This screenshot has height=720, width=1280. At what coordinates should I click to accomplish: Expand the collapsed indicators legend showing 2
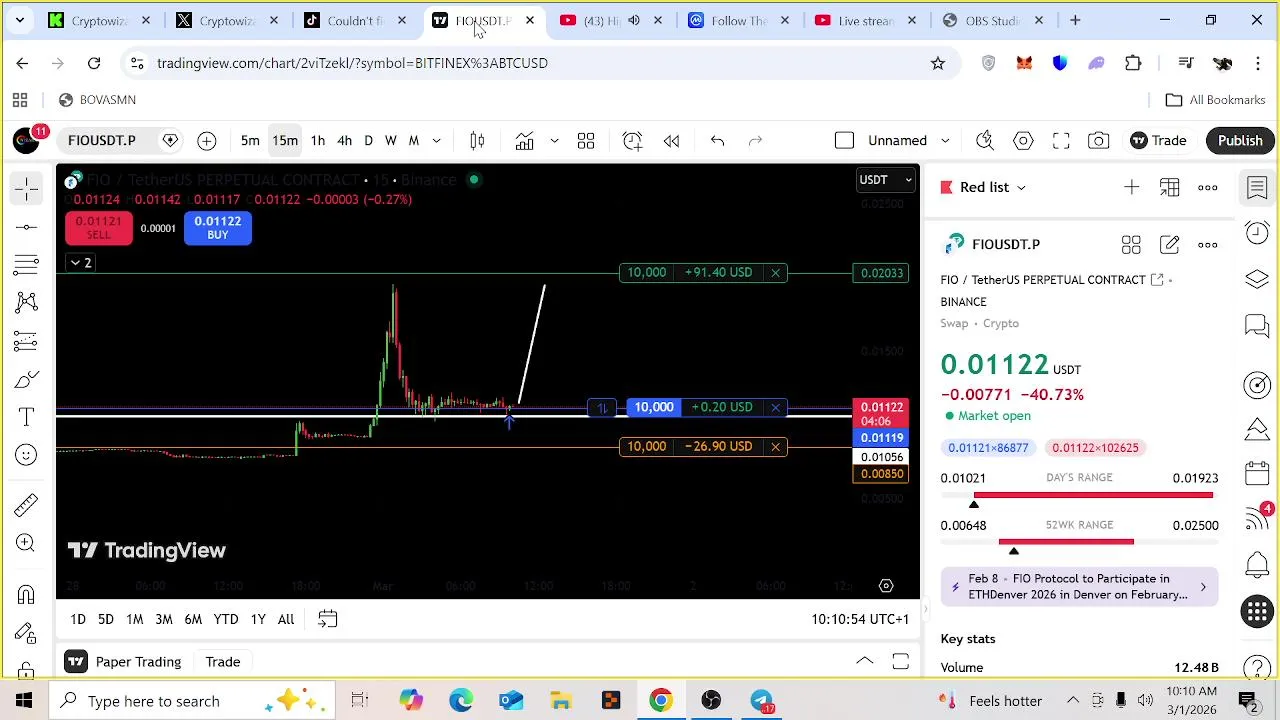point(80,263)
